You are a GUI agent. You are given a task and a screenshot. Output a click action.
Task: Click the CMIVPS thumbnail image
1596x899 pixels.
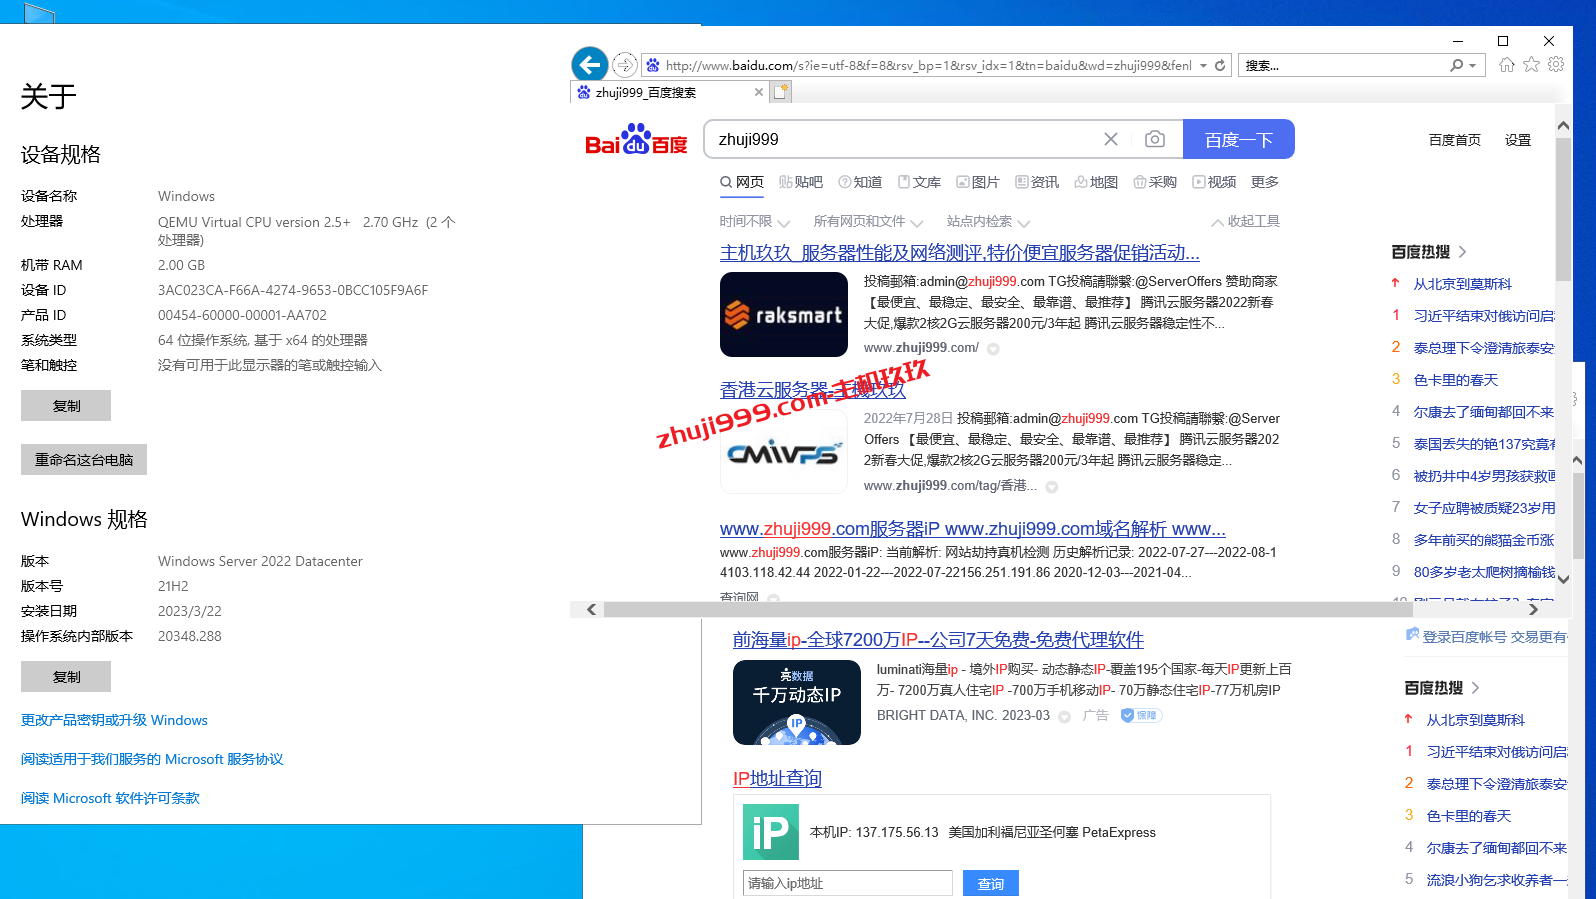784,452
